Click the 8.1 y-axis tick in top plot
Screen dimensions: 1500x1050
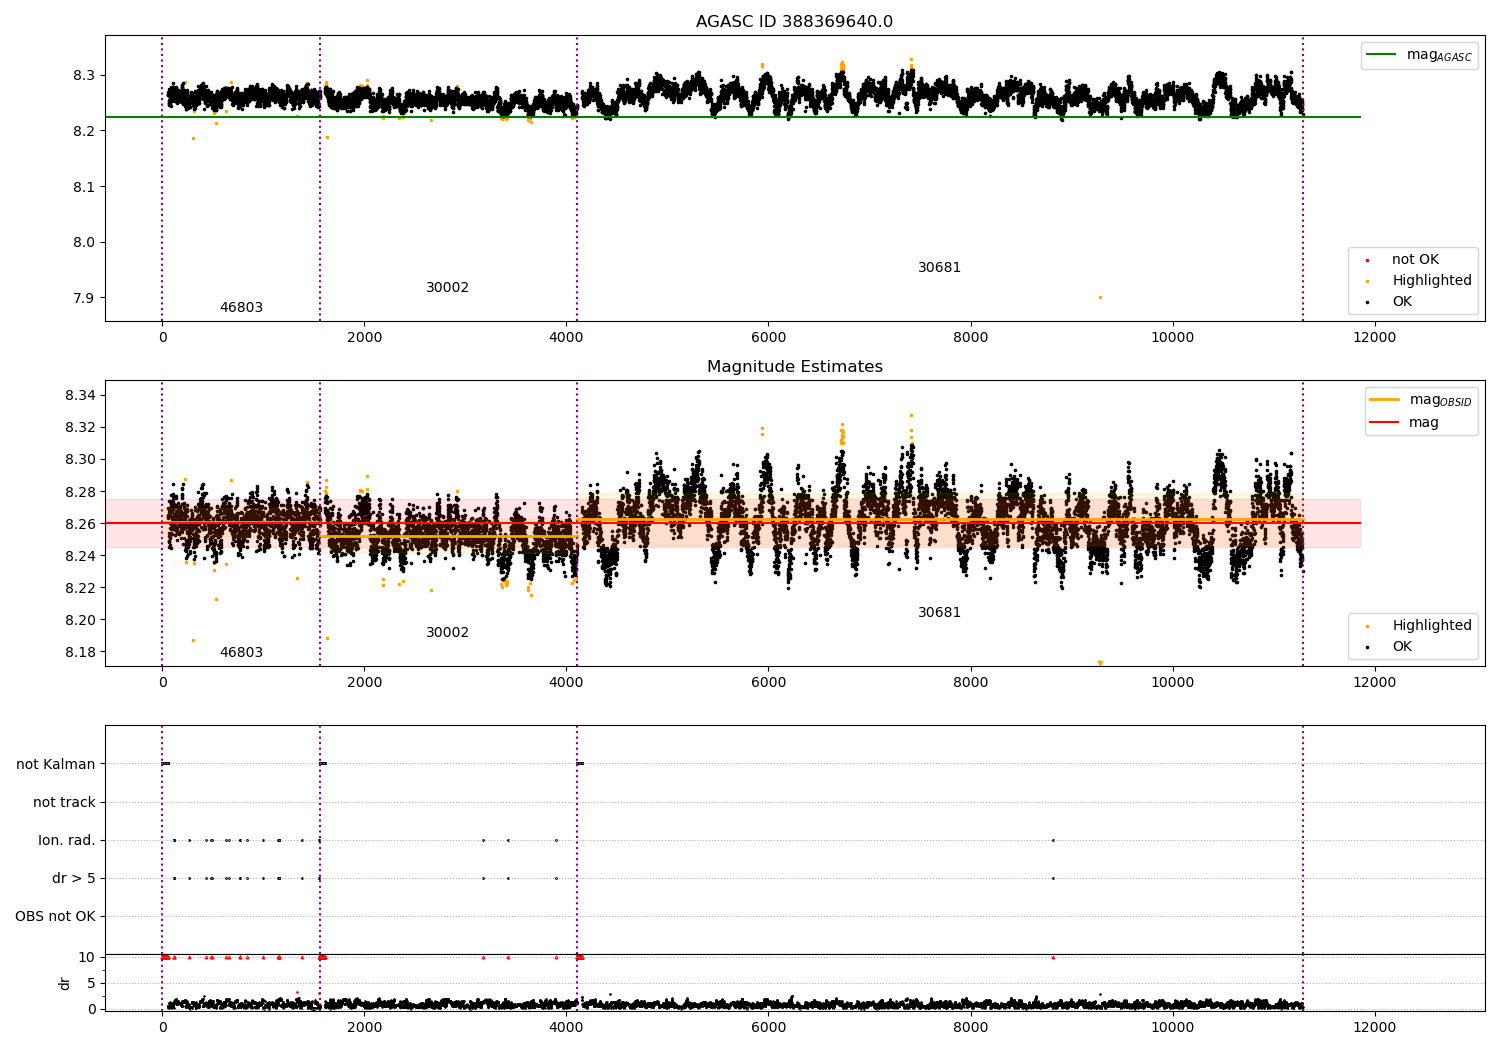(x=84, y=187)
